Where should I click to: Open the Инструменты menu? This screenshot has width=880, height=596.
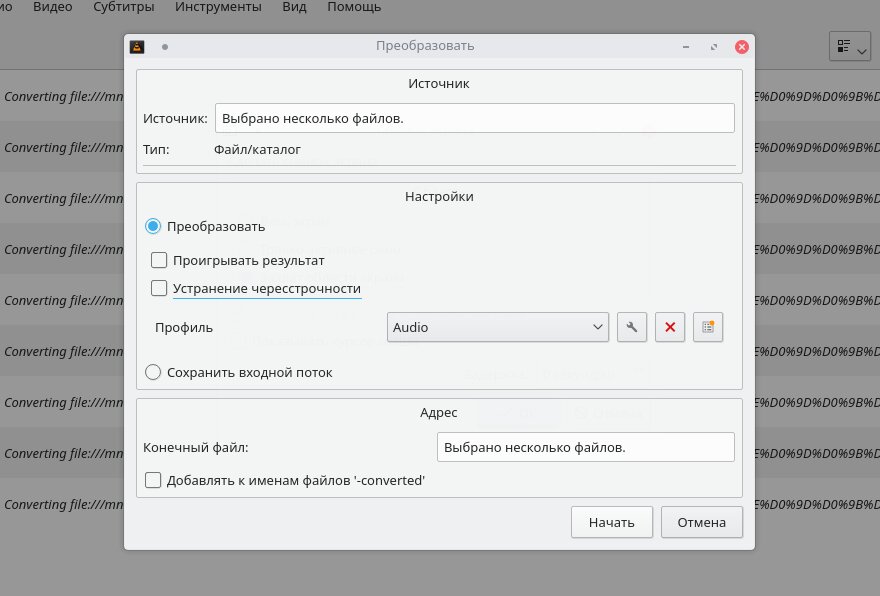point(218,7)
